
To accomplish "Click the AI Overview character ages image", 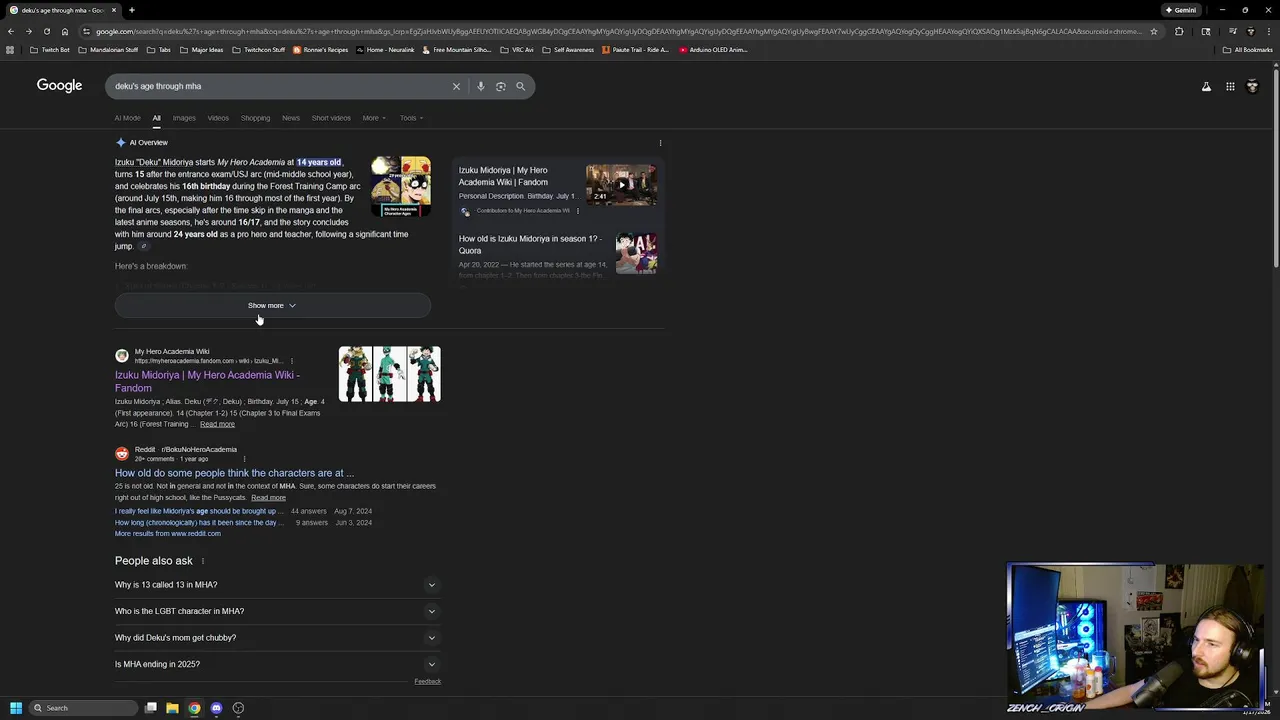I will point(401,186).
